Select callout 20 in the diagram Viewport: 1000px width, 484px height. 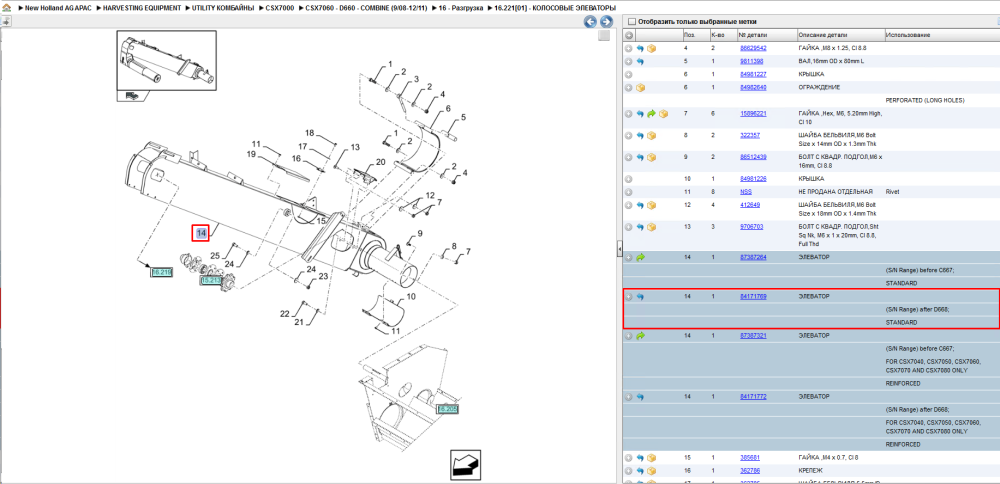tap(380, 162)
